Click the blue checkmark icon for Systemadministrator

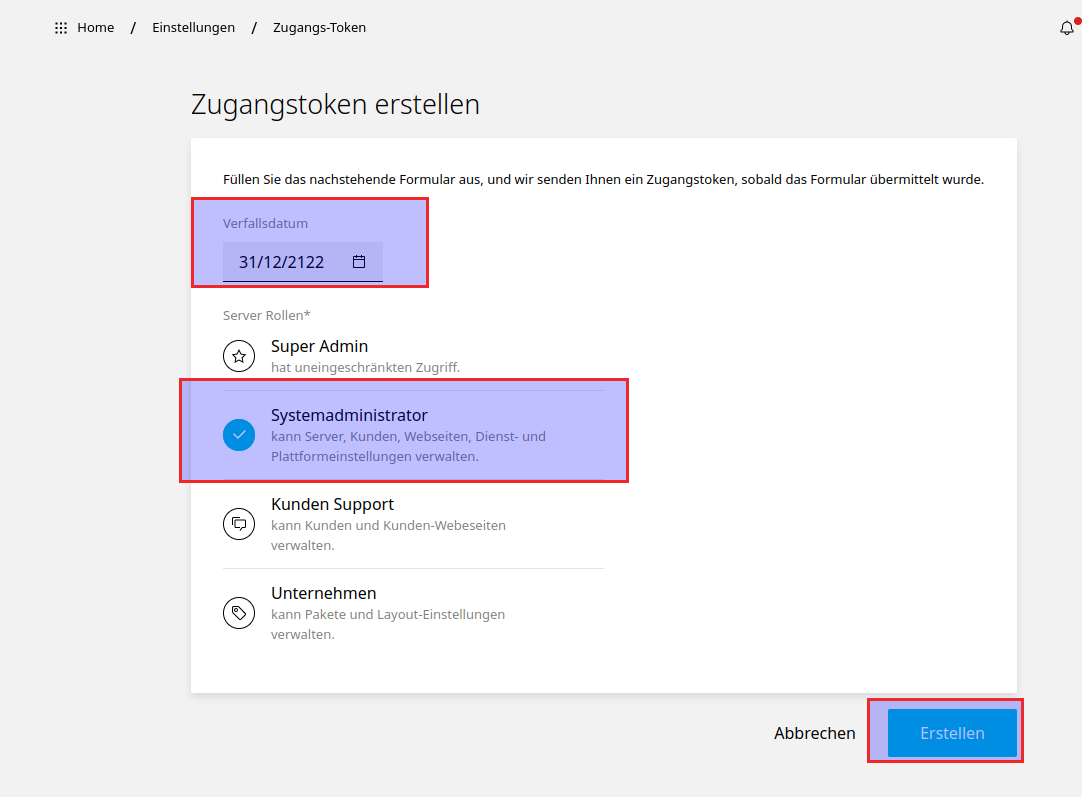(239, 434)
